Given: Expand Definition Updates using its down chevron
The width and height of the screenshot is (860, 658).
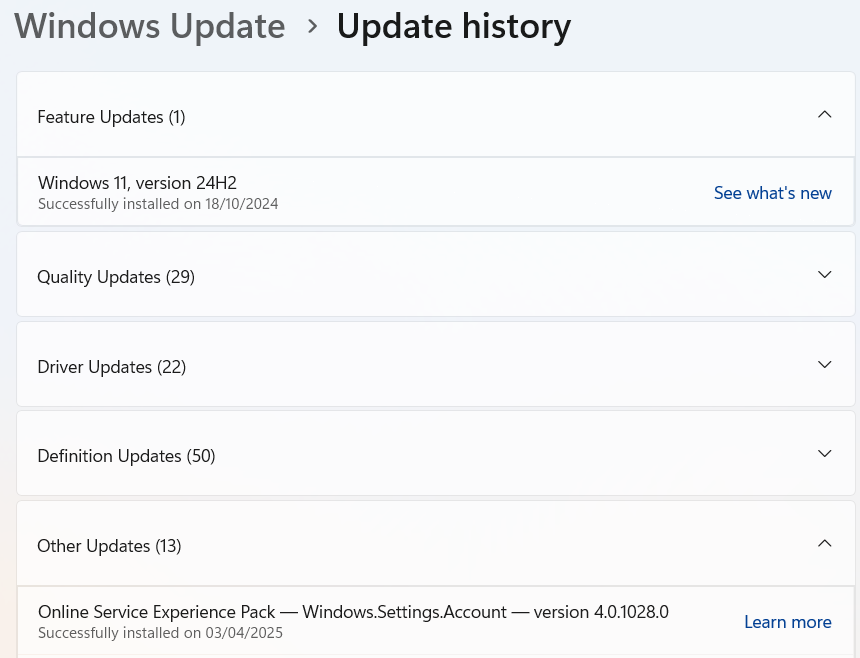Looking at the screenshot, I should tap(824, 454).
